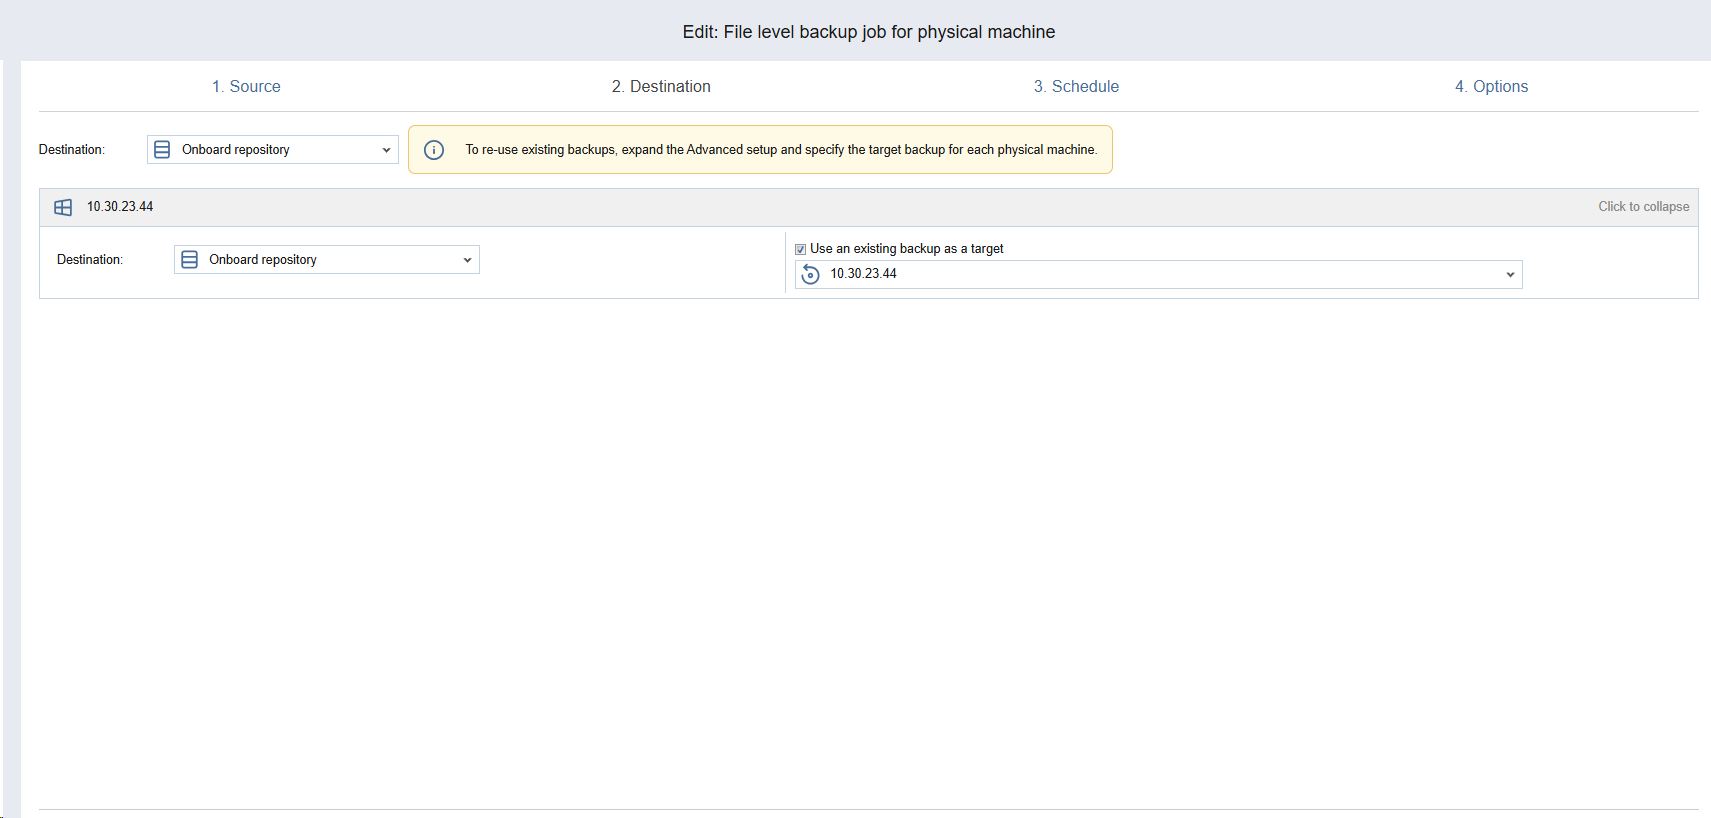Click the Windows machine icon beside 10.30.23.44
Screen dimensions: 1711x818
coord(63,207)
